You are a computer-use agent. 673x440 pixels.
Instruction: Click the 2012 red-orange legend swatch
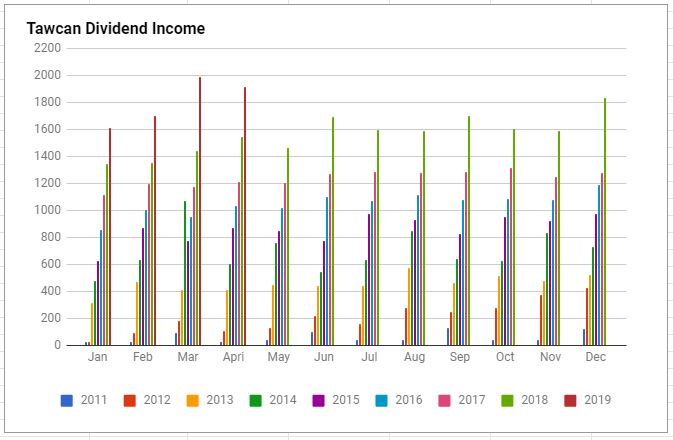click(x=129, y=400)
